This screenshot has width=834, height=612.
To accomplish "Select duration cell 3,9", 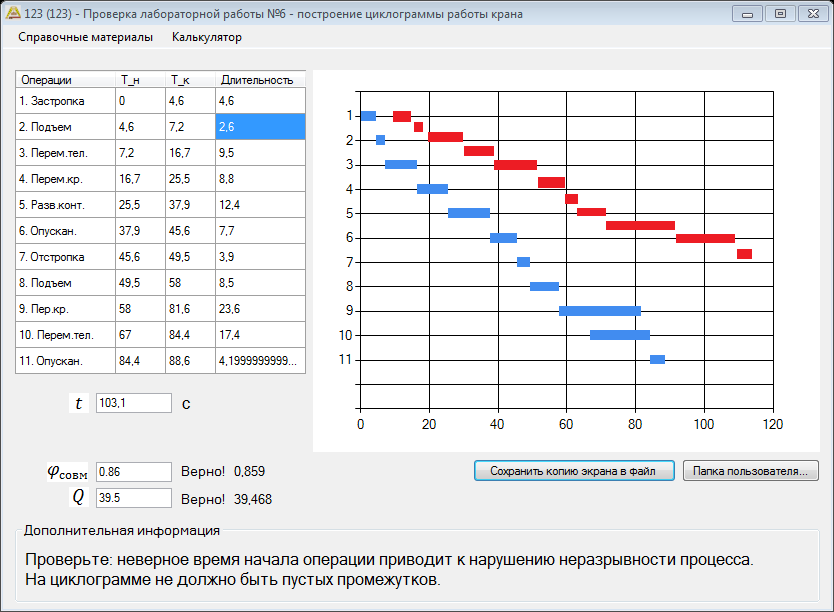I will click(x=261, y=257).
